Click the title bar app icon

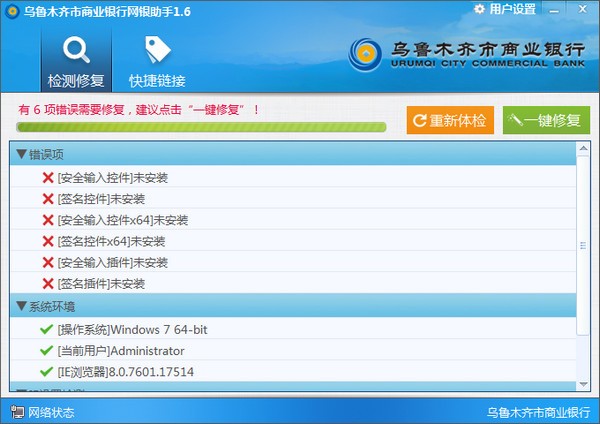point(12,11)
